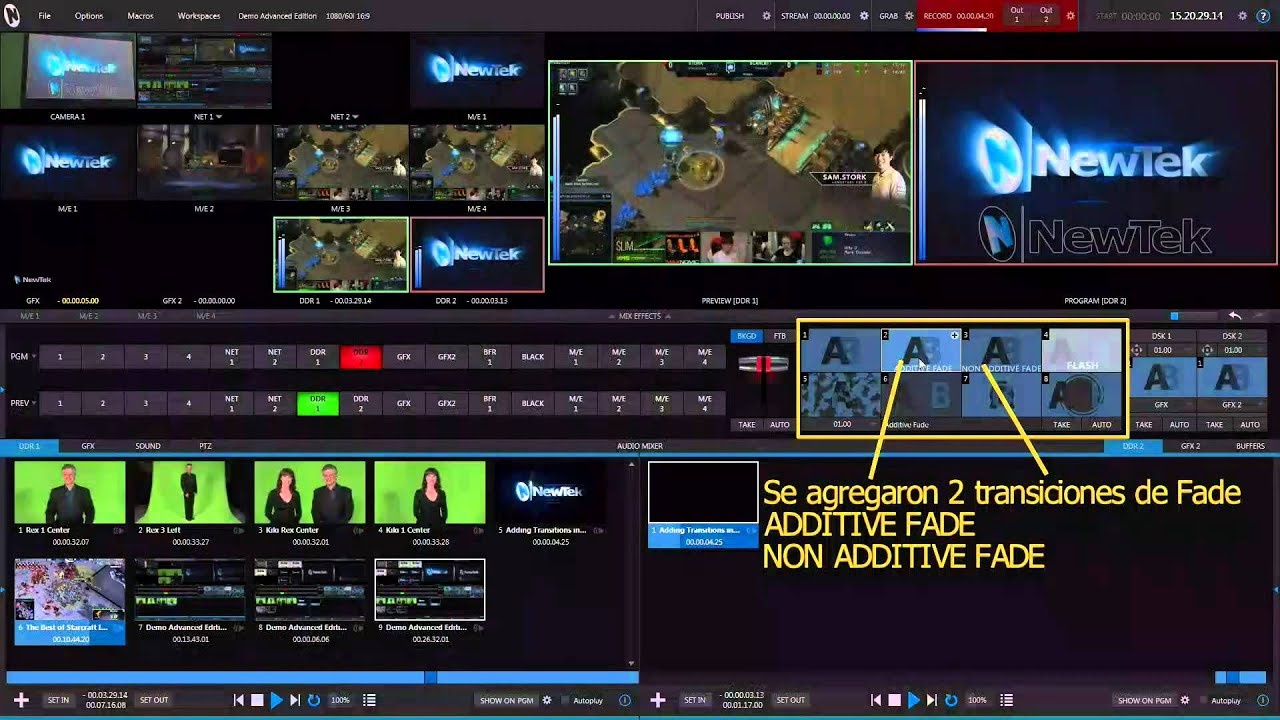Toggle the STREAM button
1280x720 pixels.
click(x=794, y=16)
